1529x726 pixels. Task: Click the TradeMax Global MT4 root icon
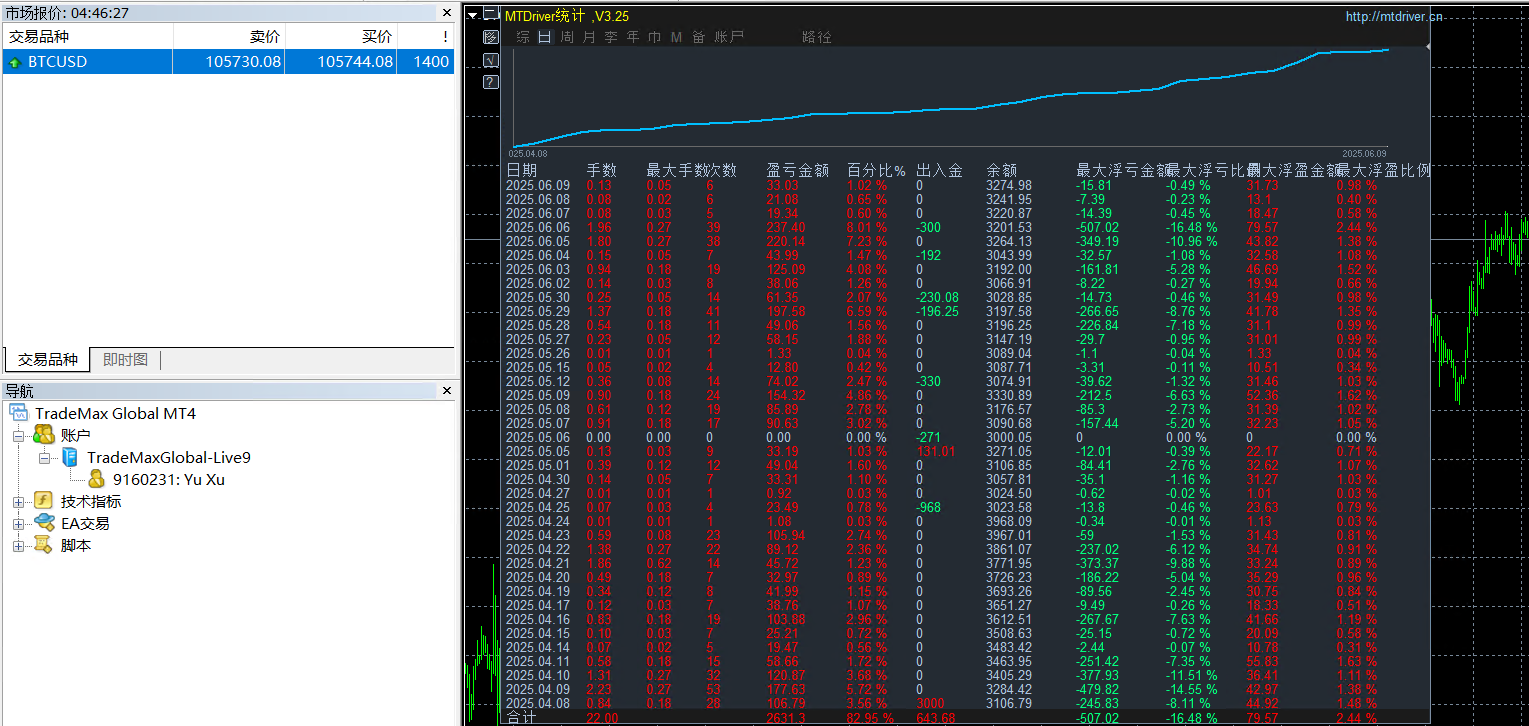point(20,413)
